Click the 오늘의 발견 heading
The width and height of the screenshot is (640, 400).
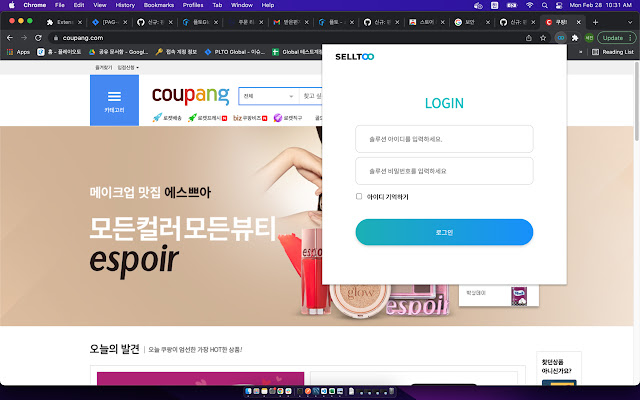tap(114, 349)
